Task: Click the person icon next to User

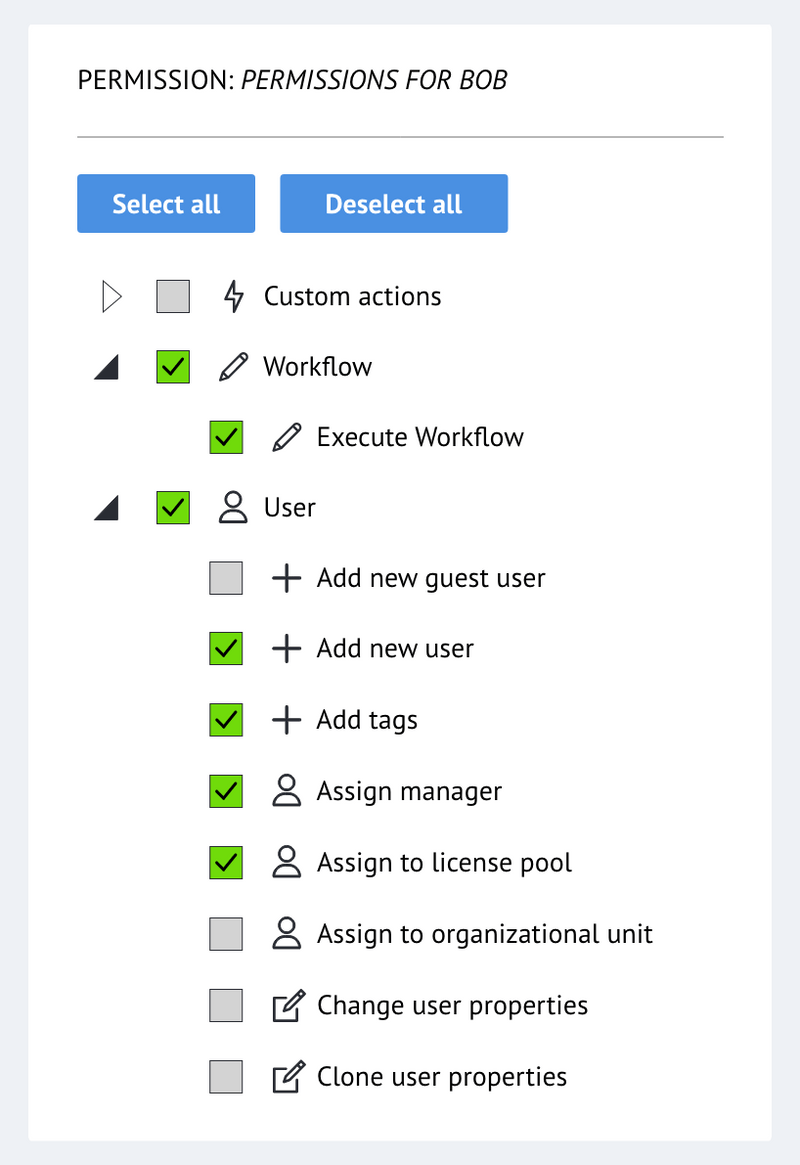Action: tap(233, 508)
